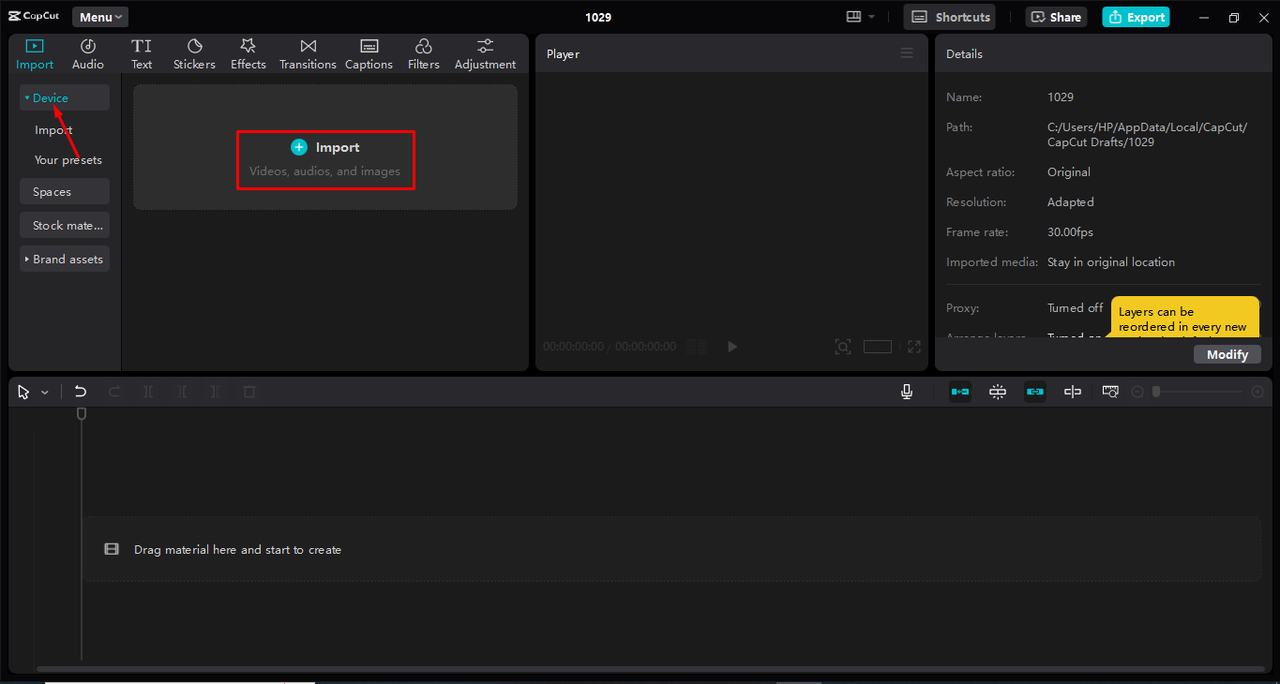Click the timeline zoom slider handle
Viewport: 1280px width, 684px height.
[1156, 392]
